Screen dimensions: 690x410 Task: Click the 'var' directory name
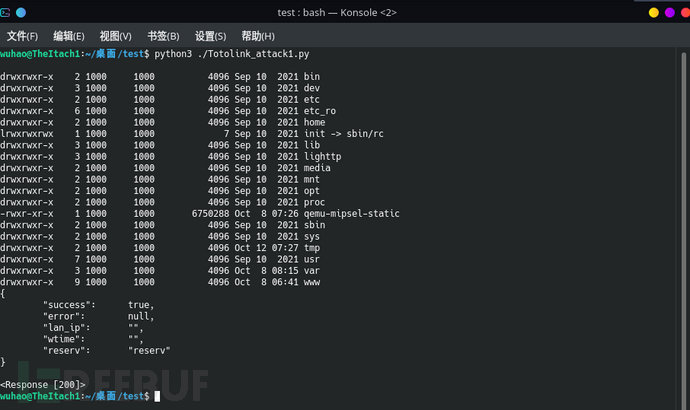click(x=312, y=271)
